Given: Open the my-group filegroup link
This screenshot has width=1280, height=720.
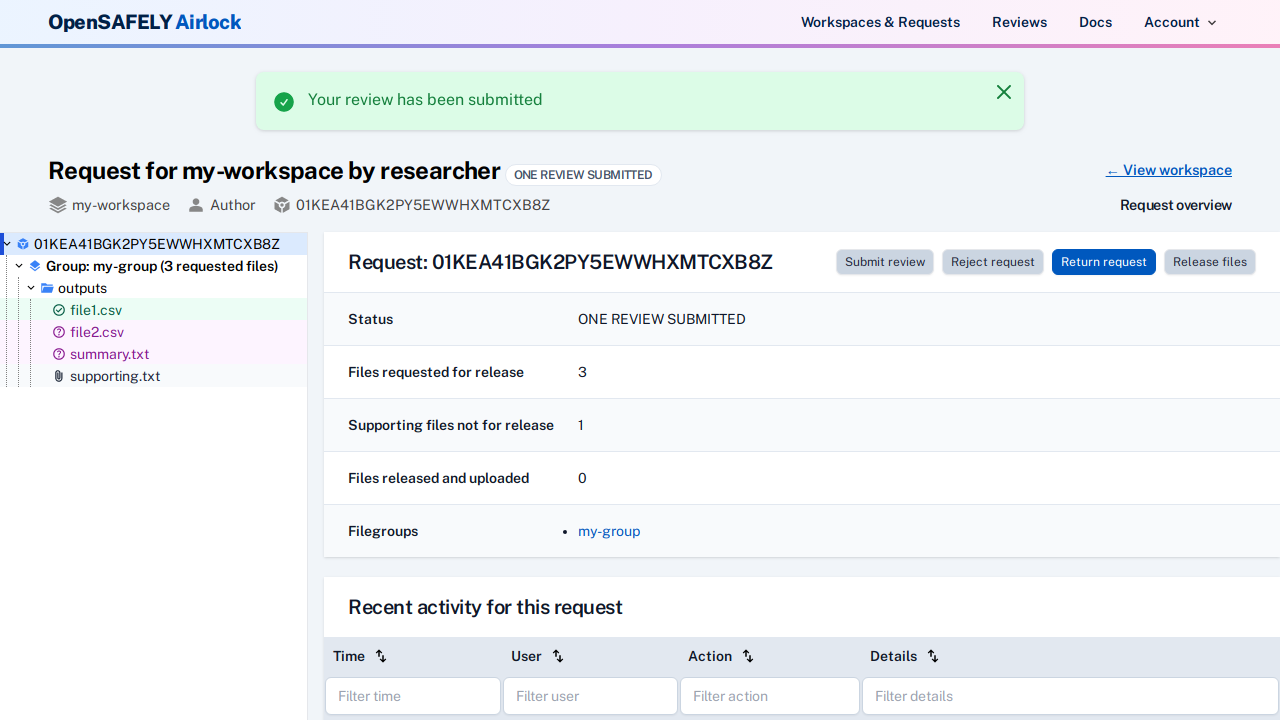Looking at the screenshot, I should coord(609,531).
